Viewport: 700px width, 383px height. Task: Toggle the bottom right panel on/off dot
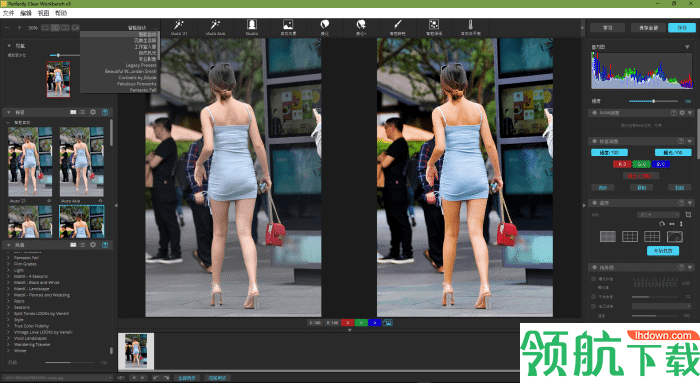(595, 267)
